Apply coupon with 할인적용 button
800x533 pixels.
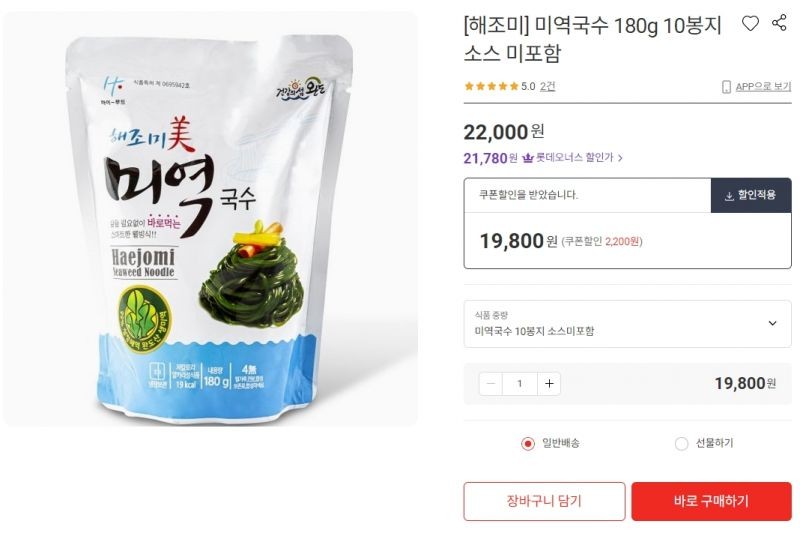click(x=751, y=195)
